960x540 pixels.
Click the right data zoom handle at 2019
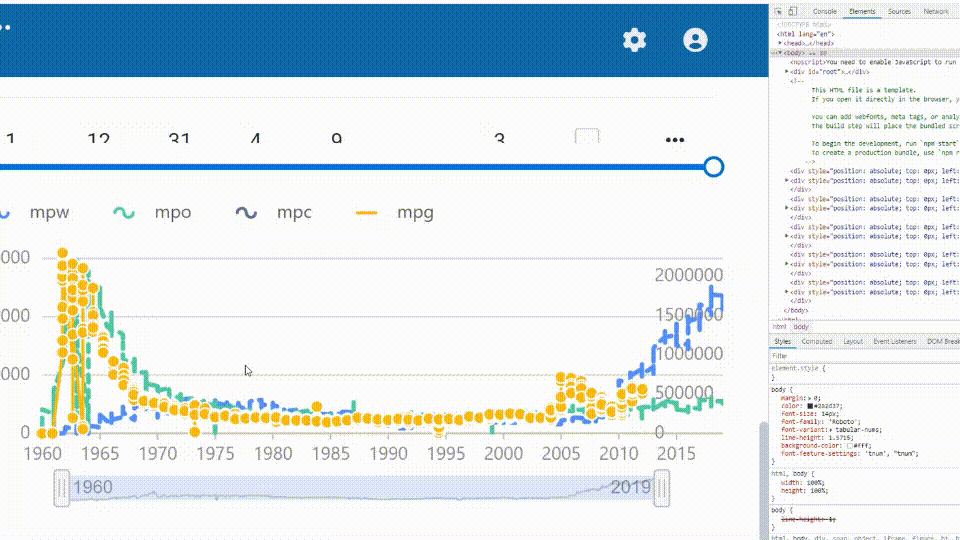click(662, 488)
